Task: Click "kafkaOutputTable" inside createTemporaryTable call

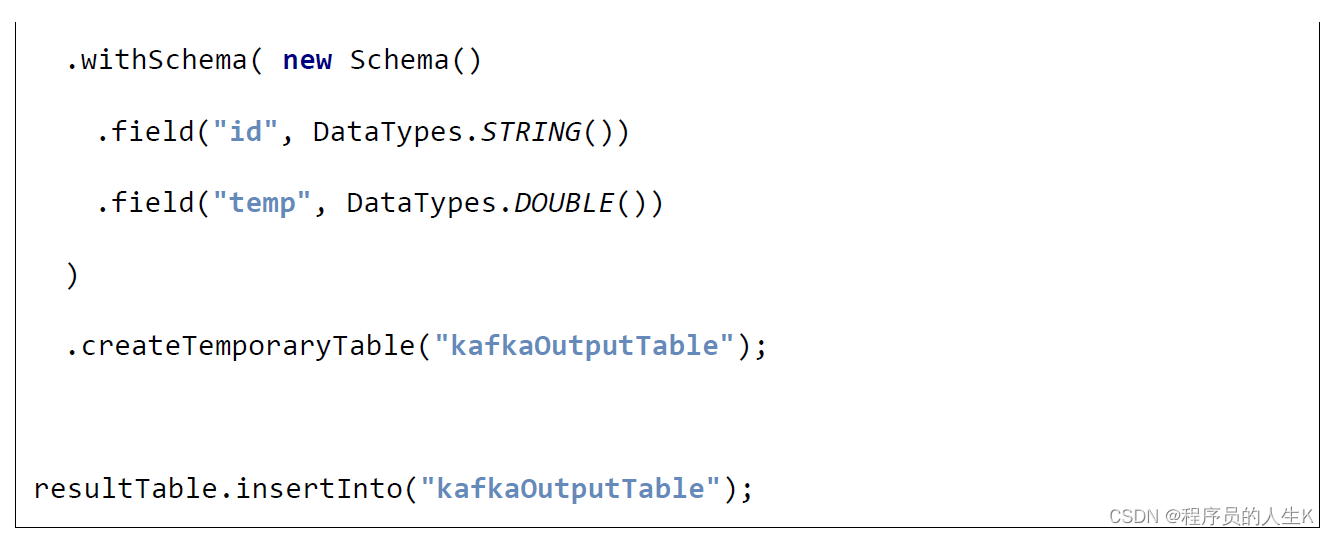Action: (x=585, y=346)
